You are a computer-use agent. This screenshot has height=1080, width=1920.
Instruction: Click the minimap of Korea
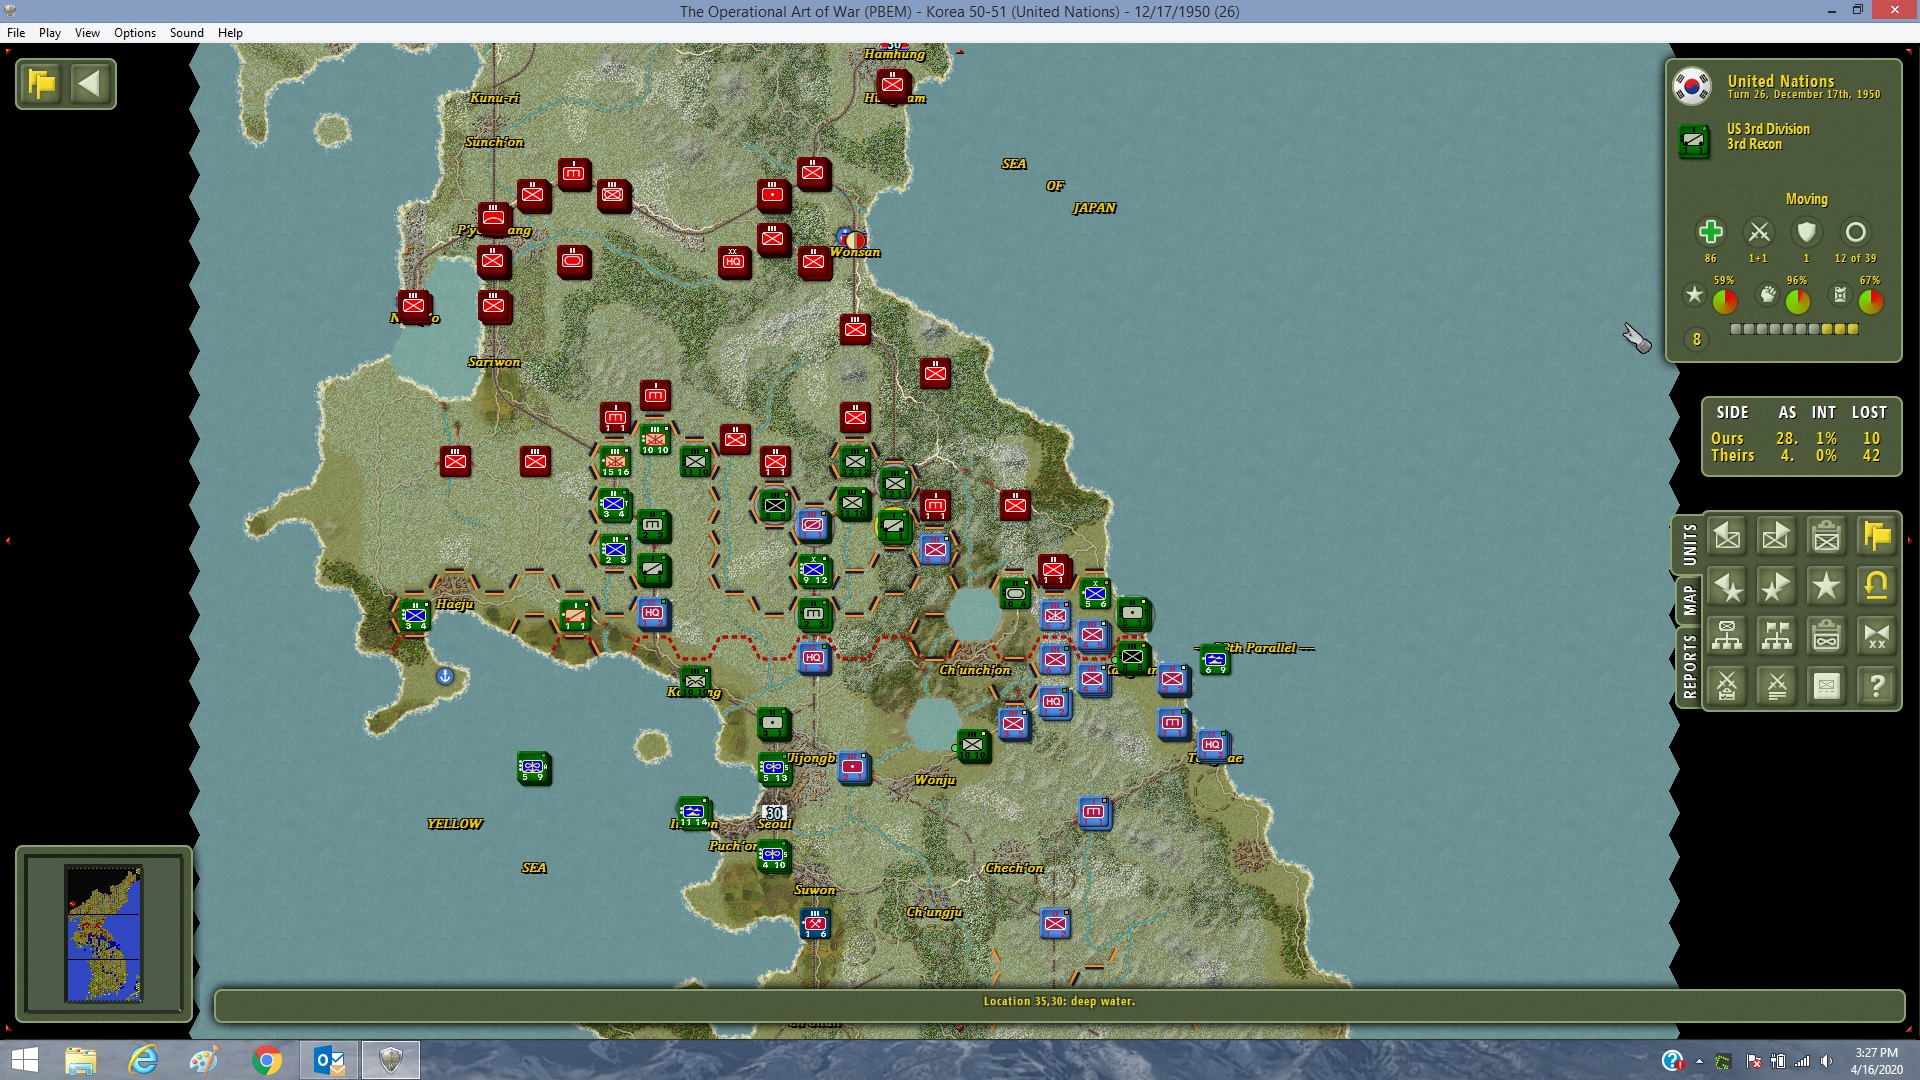[104, 933]
